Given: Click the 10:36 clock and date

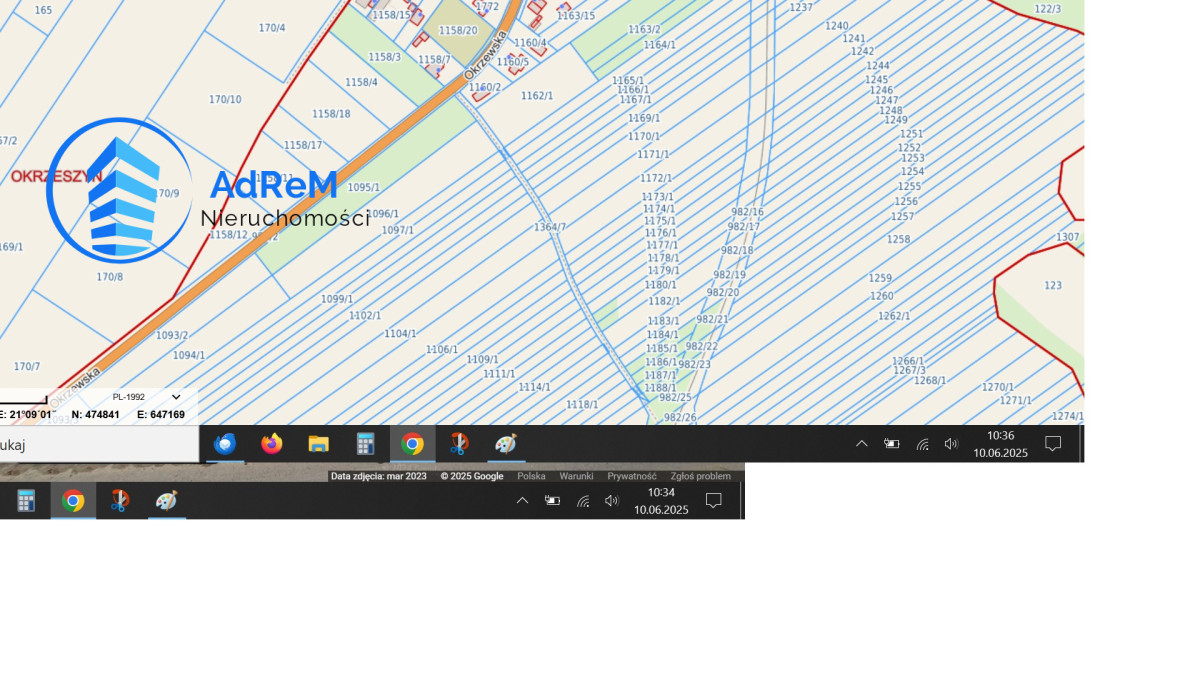Looking at the screenshot, I should tap(1000, 444).
